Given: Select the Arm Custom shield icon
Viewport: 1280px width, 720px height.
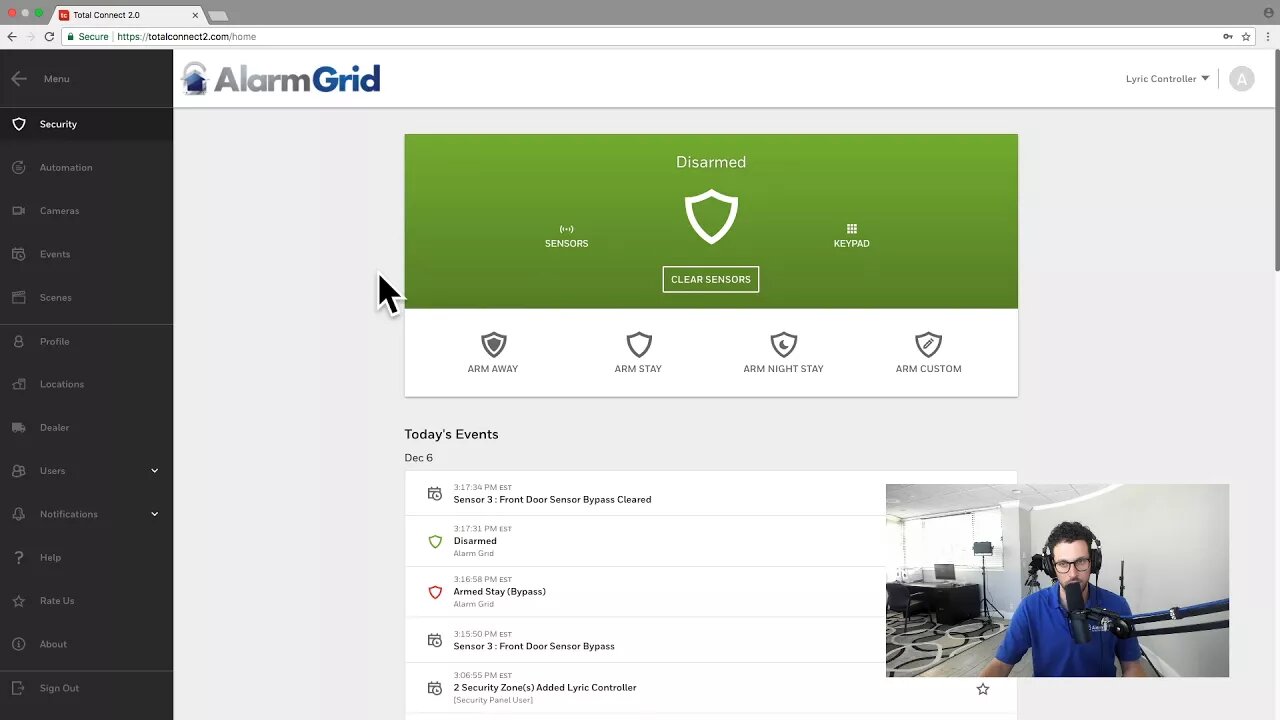Looking at the screenshot, I should [928, 345].
